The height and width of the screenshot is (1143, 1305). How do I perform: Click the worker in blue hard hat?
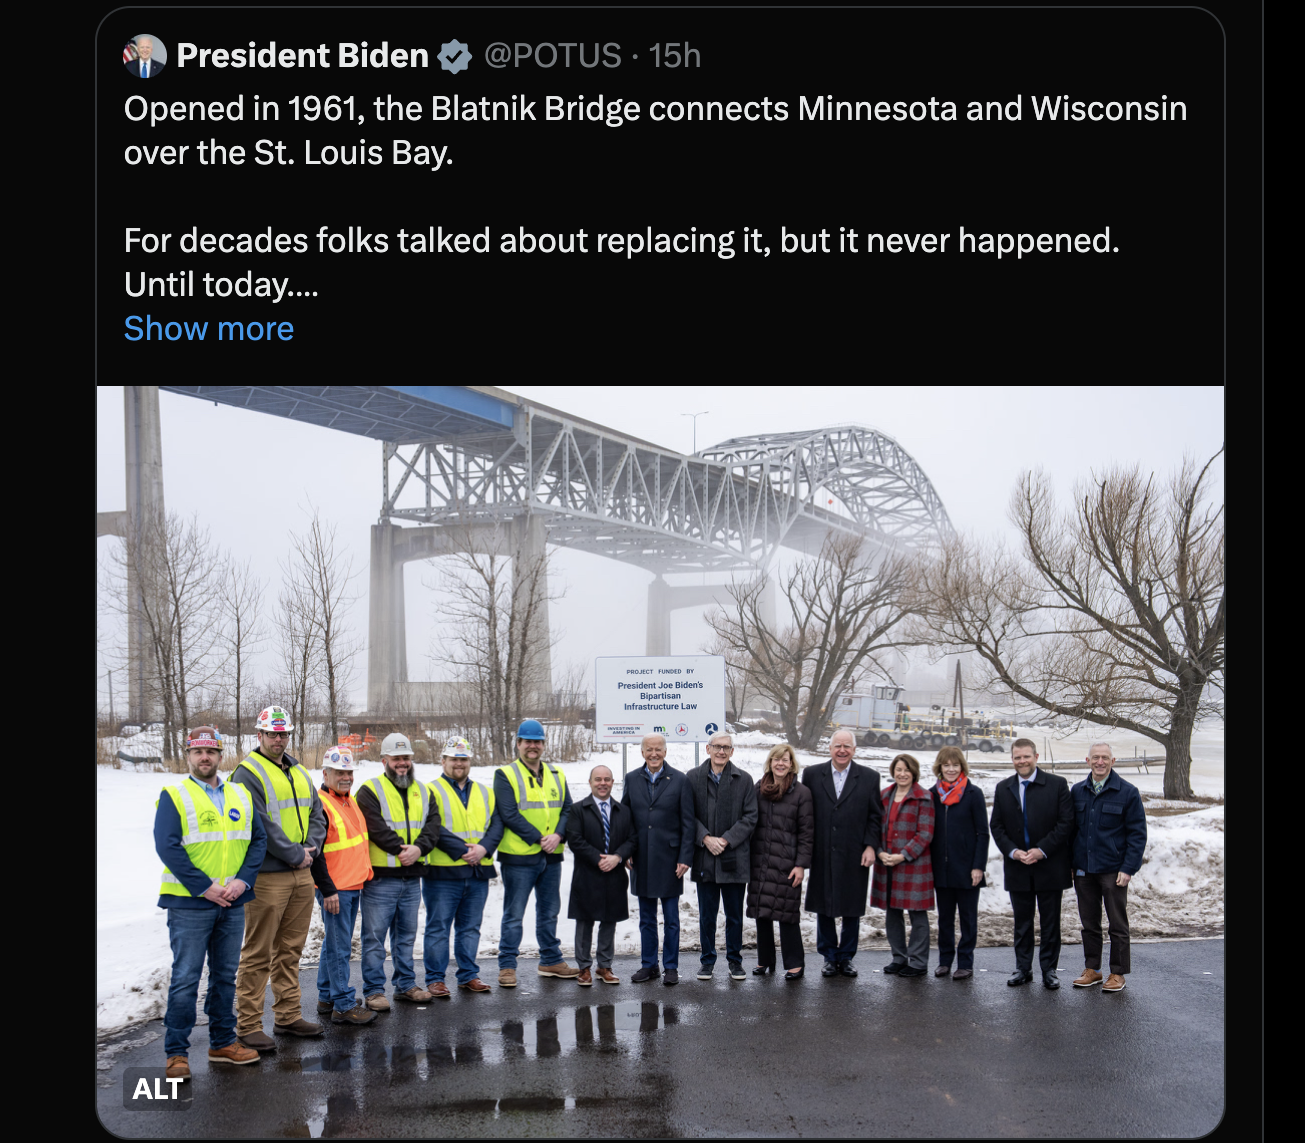coord(531,848)
